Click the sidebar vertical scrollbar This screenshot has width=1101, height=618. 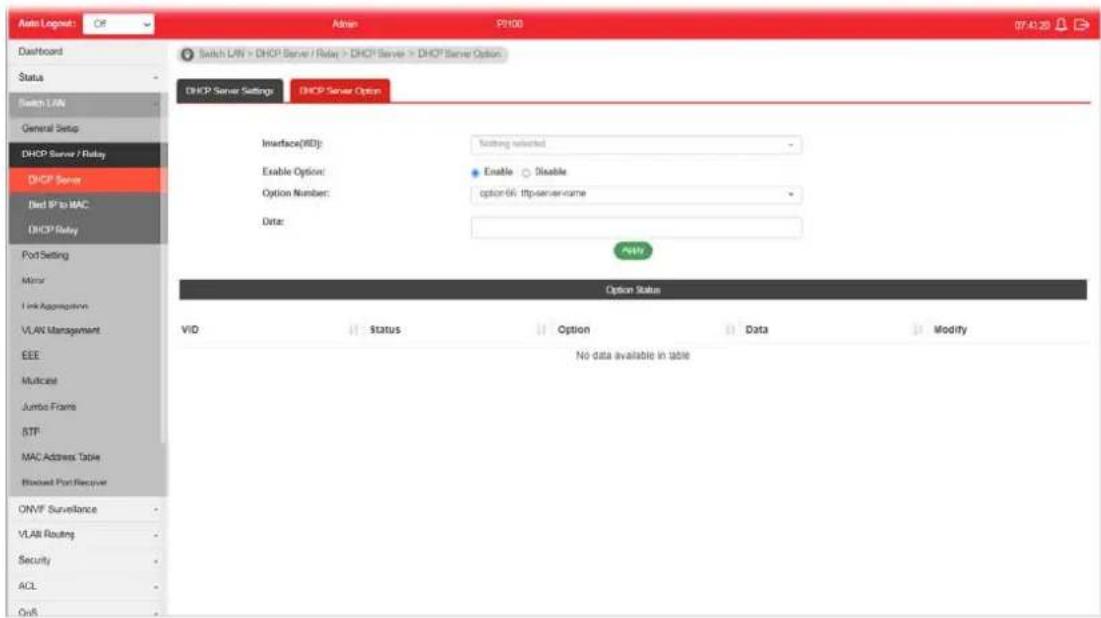pos(164,267)
